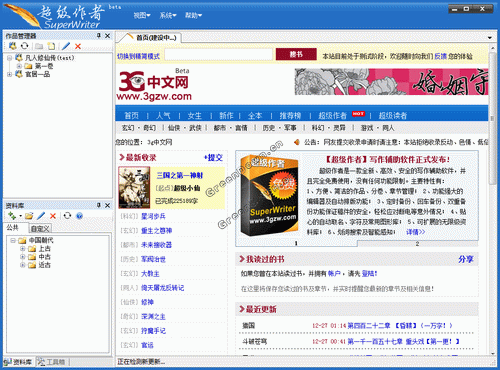Screen dimensions: 500x370
Task: Open the 全本 navigation item
Action: point(255,115)
